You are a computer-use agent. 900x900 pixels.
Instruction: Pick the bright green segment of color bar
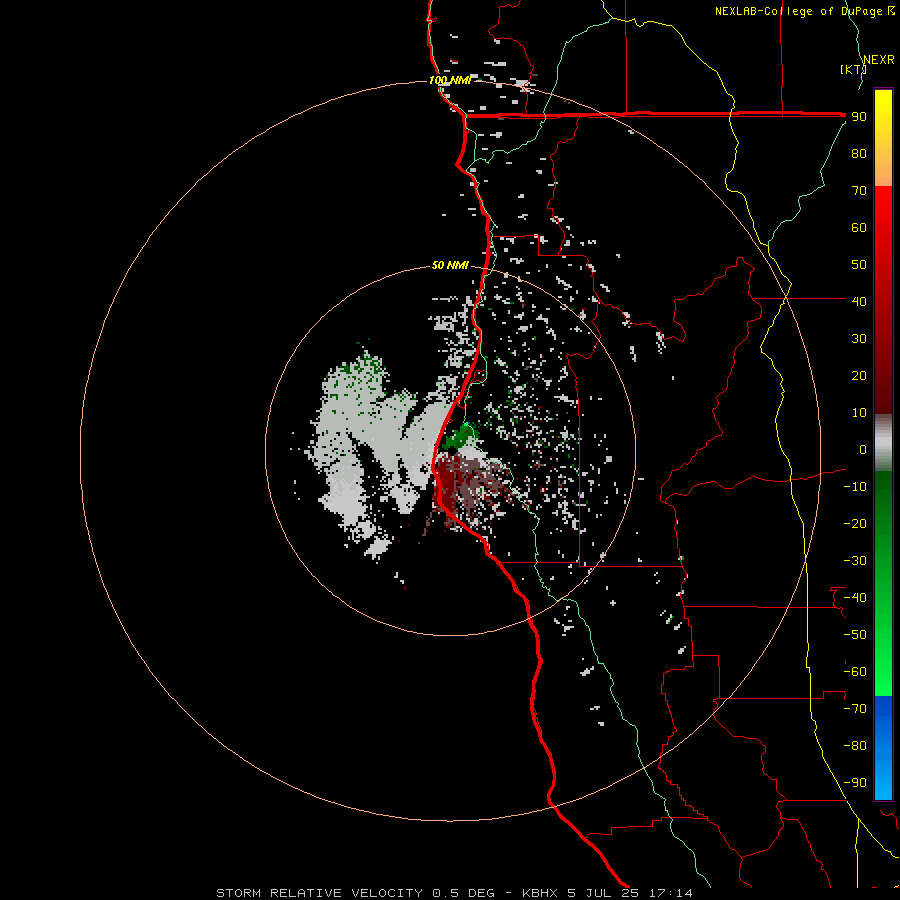coord(883,660)
